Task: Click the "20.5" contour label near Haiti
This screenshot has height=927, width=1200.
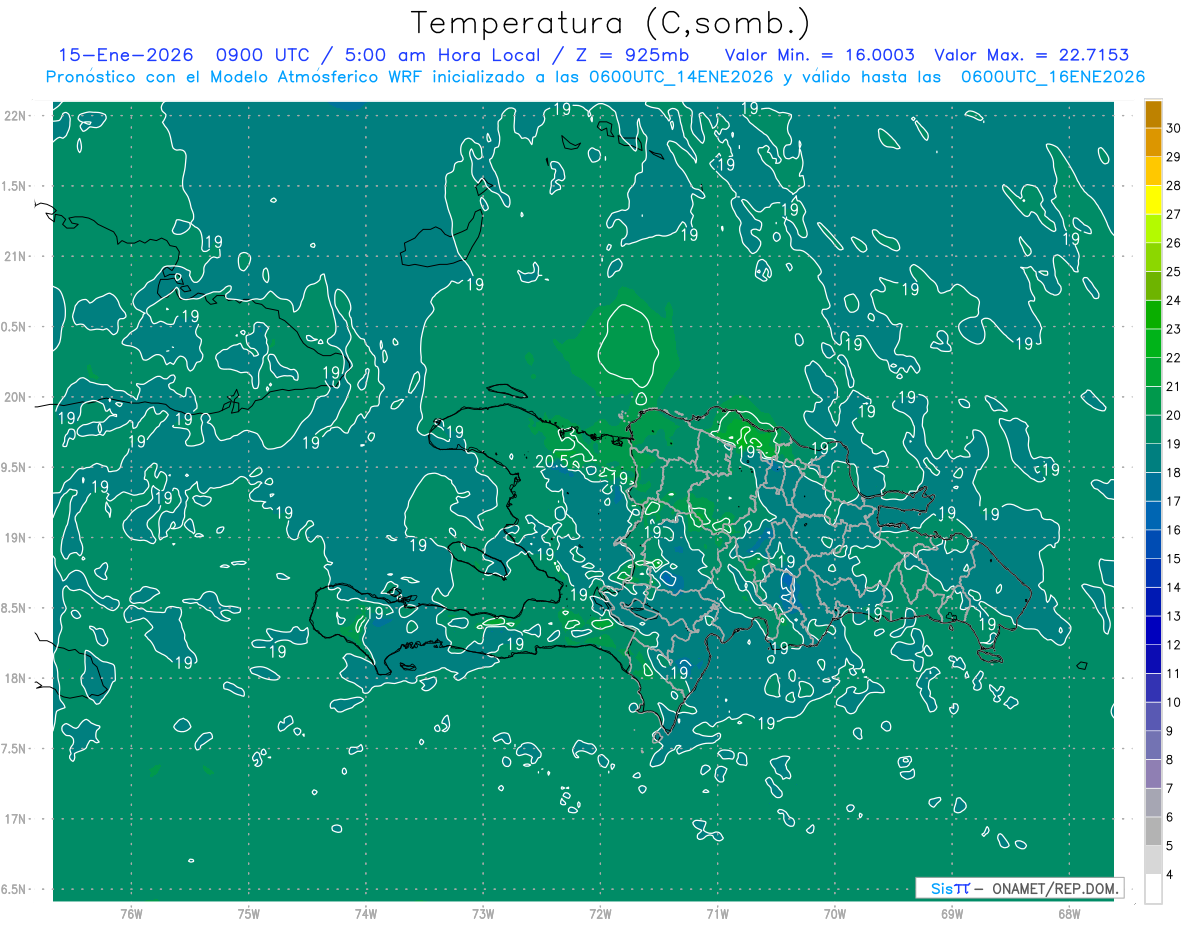Action: (552, 461)
